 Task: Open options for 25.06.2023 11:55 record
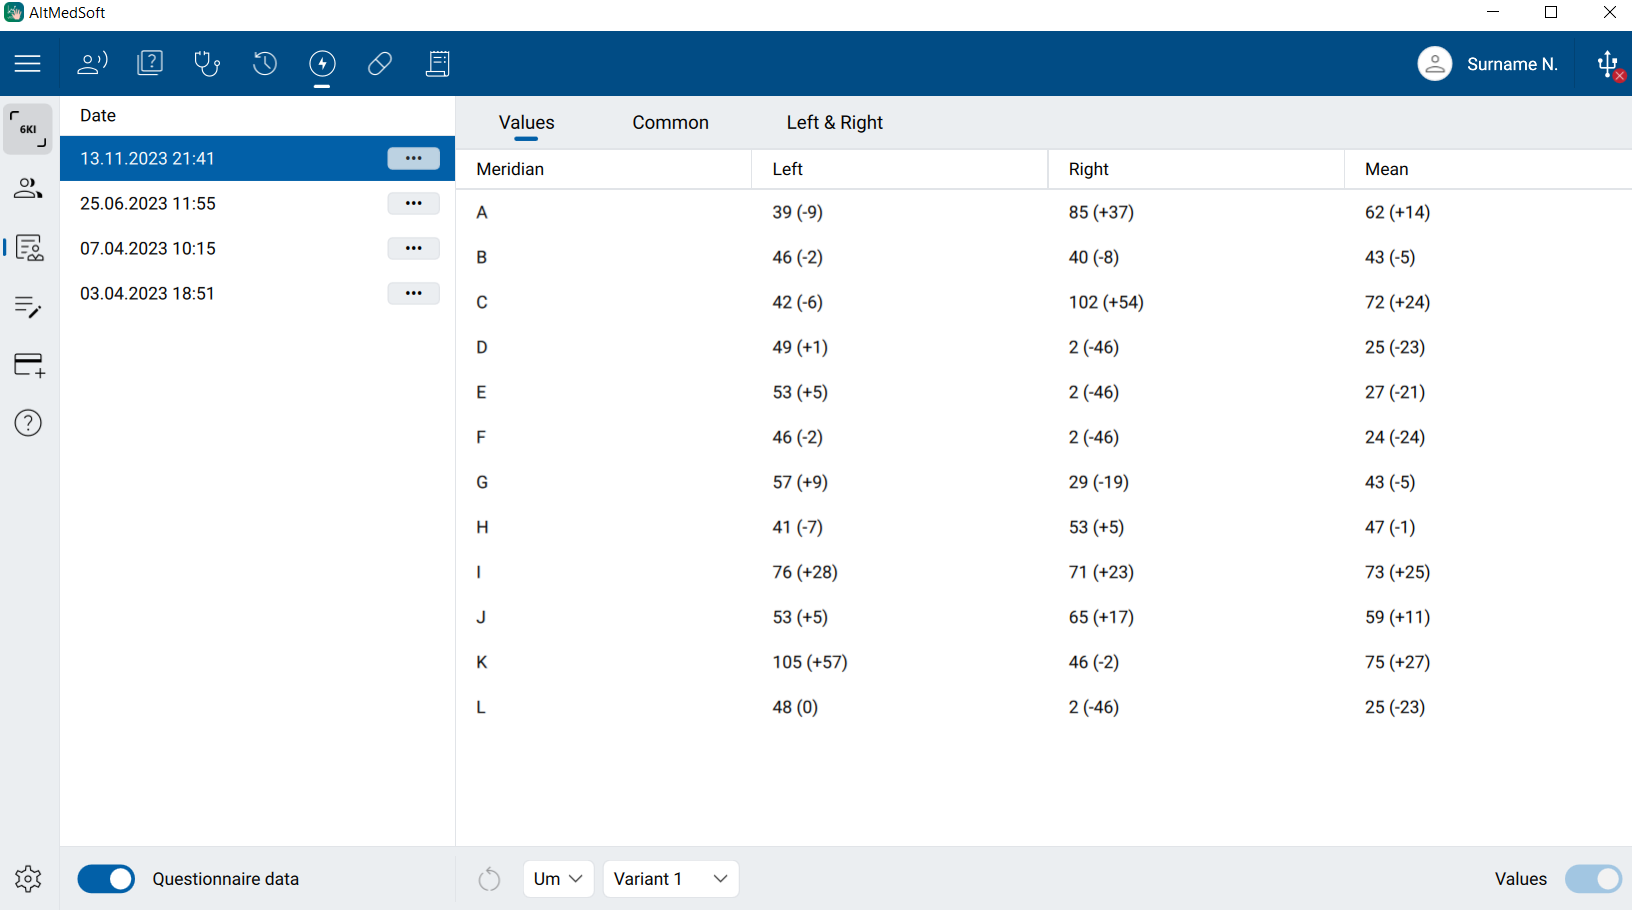point(413,203)
